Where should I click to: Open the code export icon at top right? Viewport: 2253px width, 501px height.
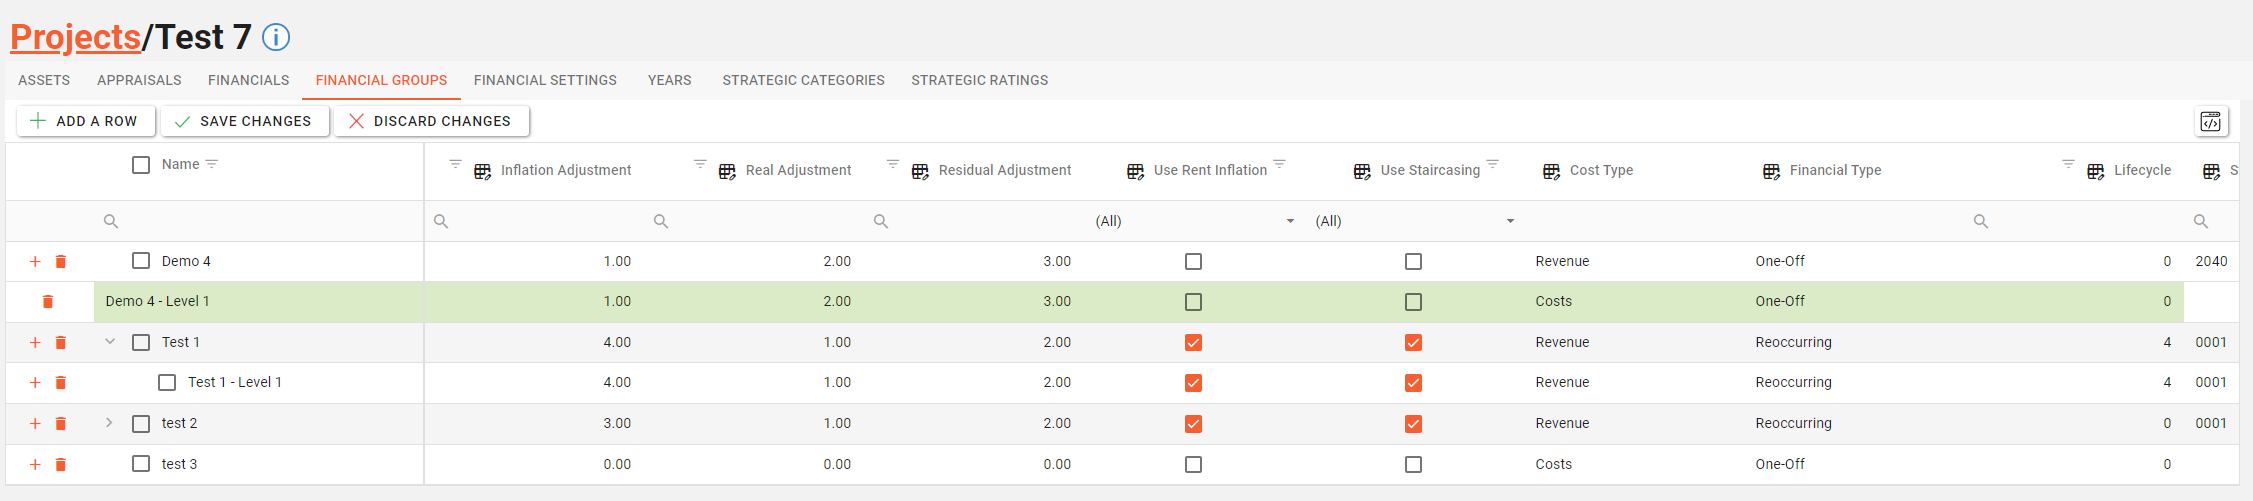pyautogui.click(x=2211, y=122)
